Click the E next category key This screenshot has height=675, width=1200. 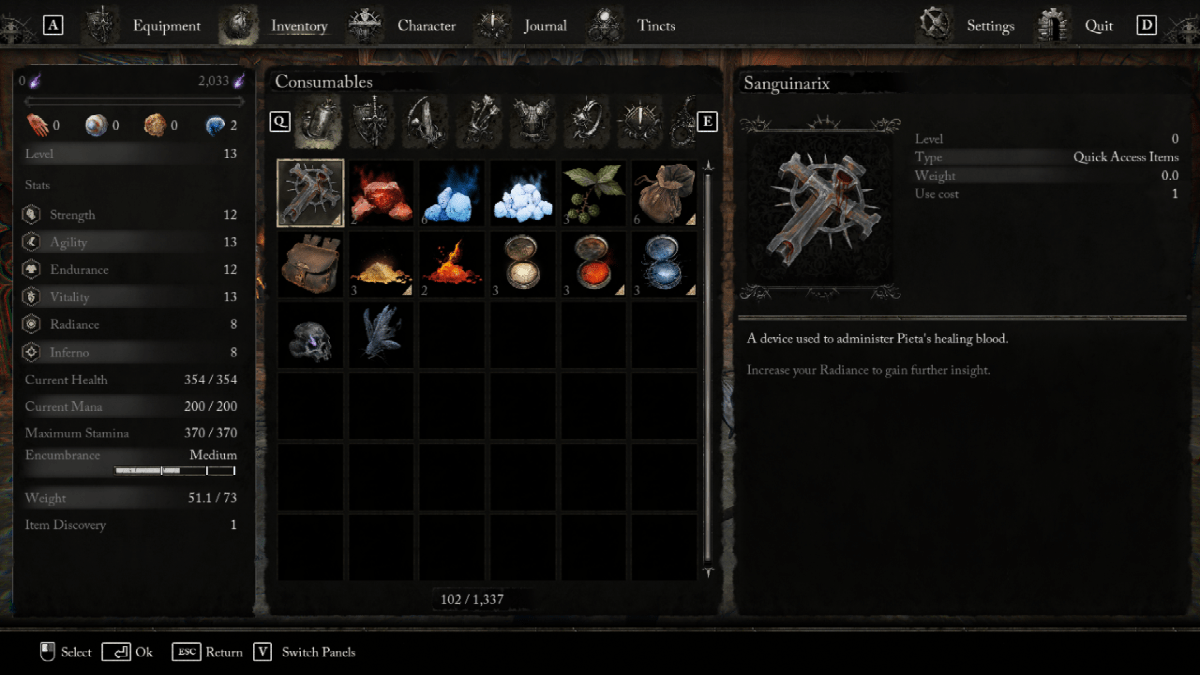pyautogui.click(x=707, y=121)
